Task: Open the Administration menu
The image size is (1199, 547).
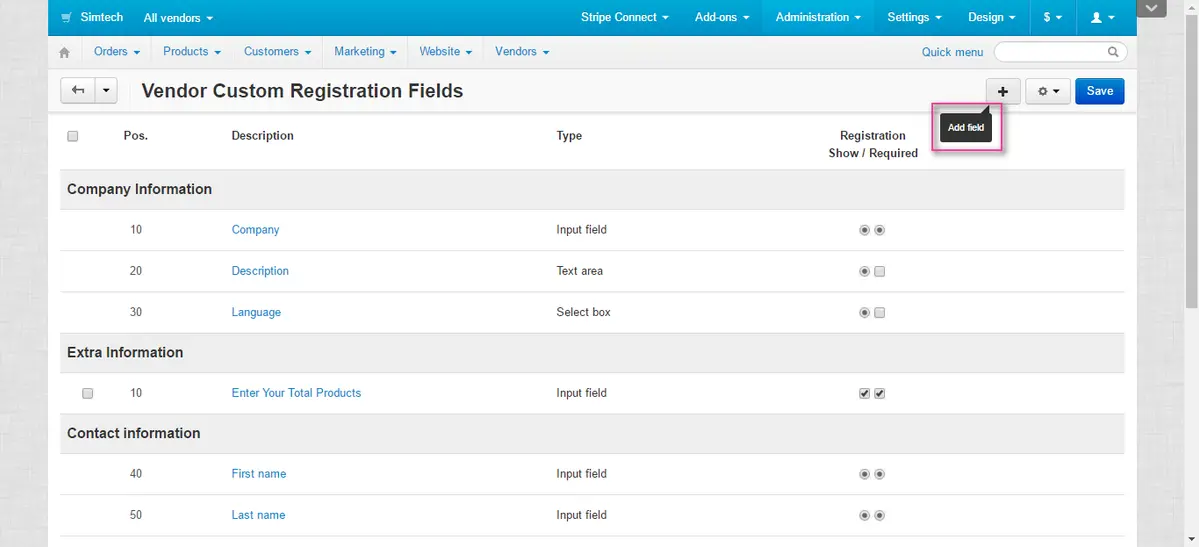Action: (818, 17)
